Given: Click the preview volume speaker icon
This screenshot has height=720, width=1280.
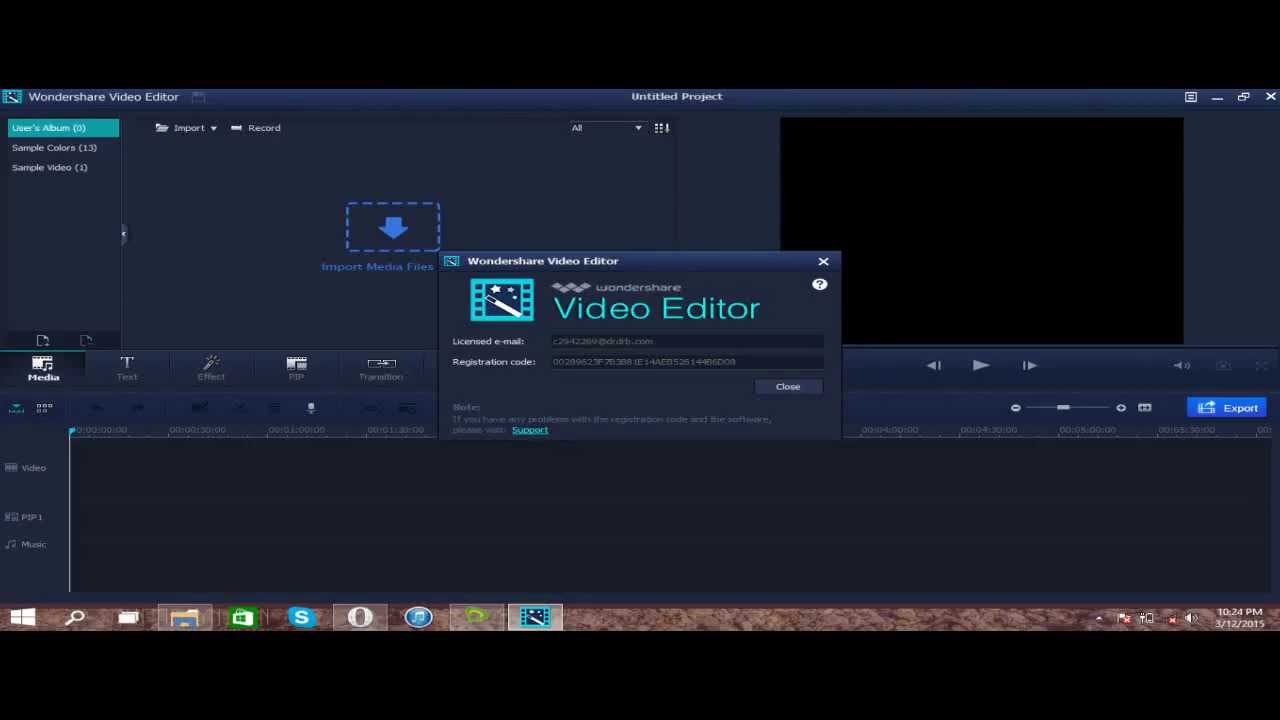Looking at the screenshot, I should click(1182, 366).
